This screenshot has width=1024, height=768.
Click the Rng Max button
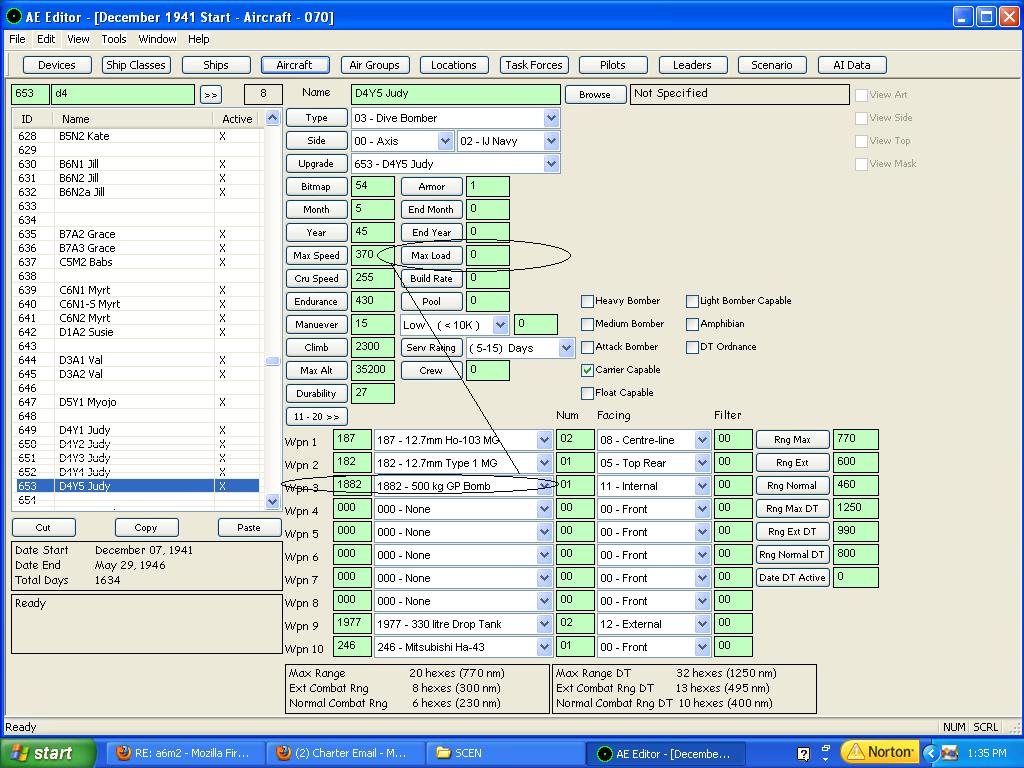(792, 440)
